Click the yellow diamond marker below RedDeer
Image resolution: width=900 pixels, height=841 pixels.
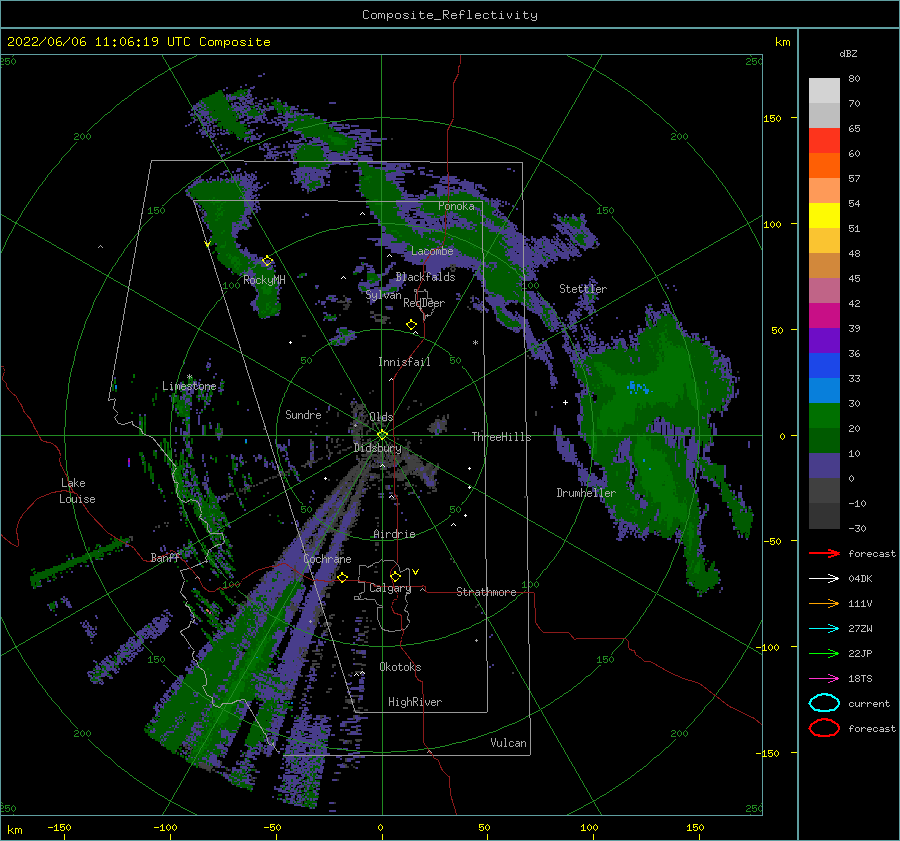pyautogui.click(x=411, y=325)
